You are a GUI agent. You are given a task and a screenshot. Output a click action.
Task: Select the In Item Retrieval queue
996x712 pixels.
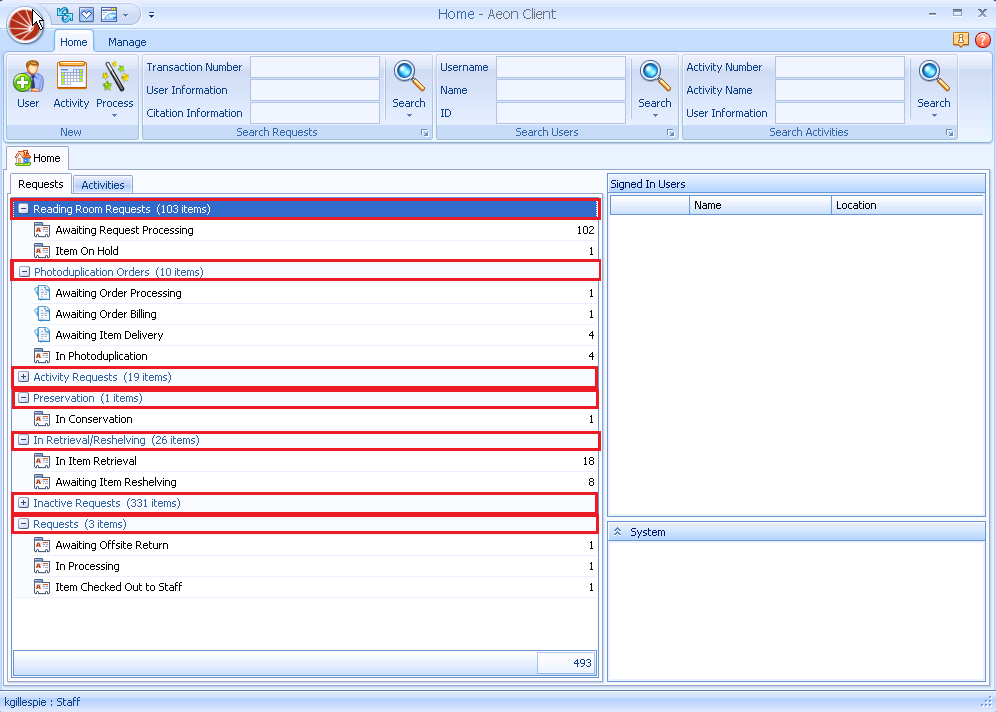96,461
